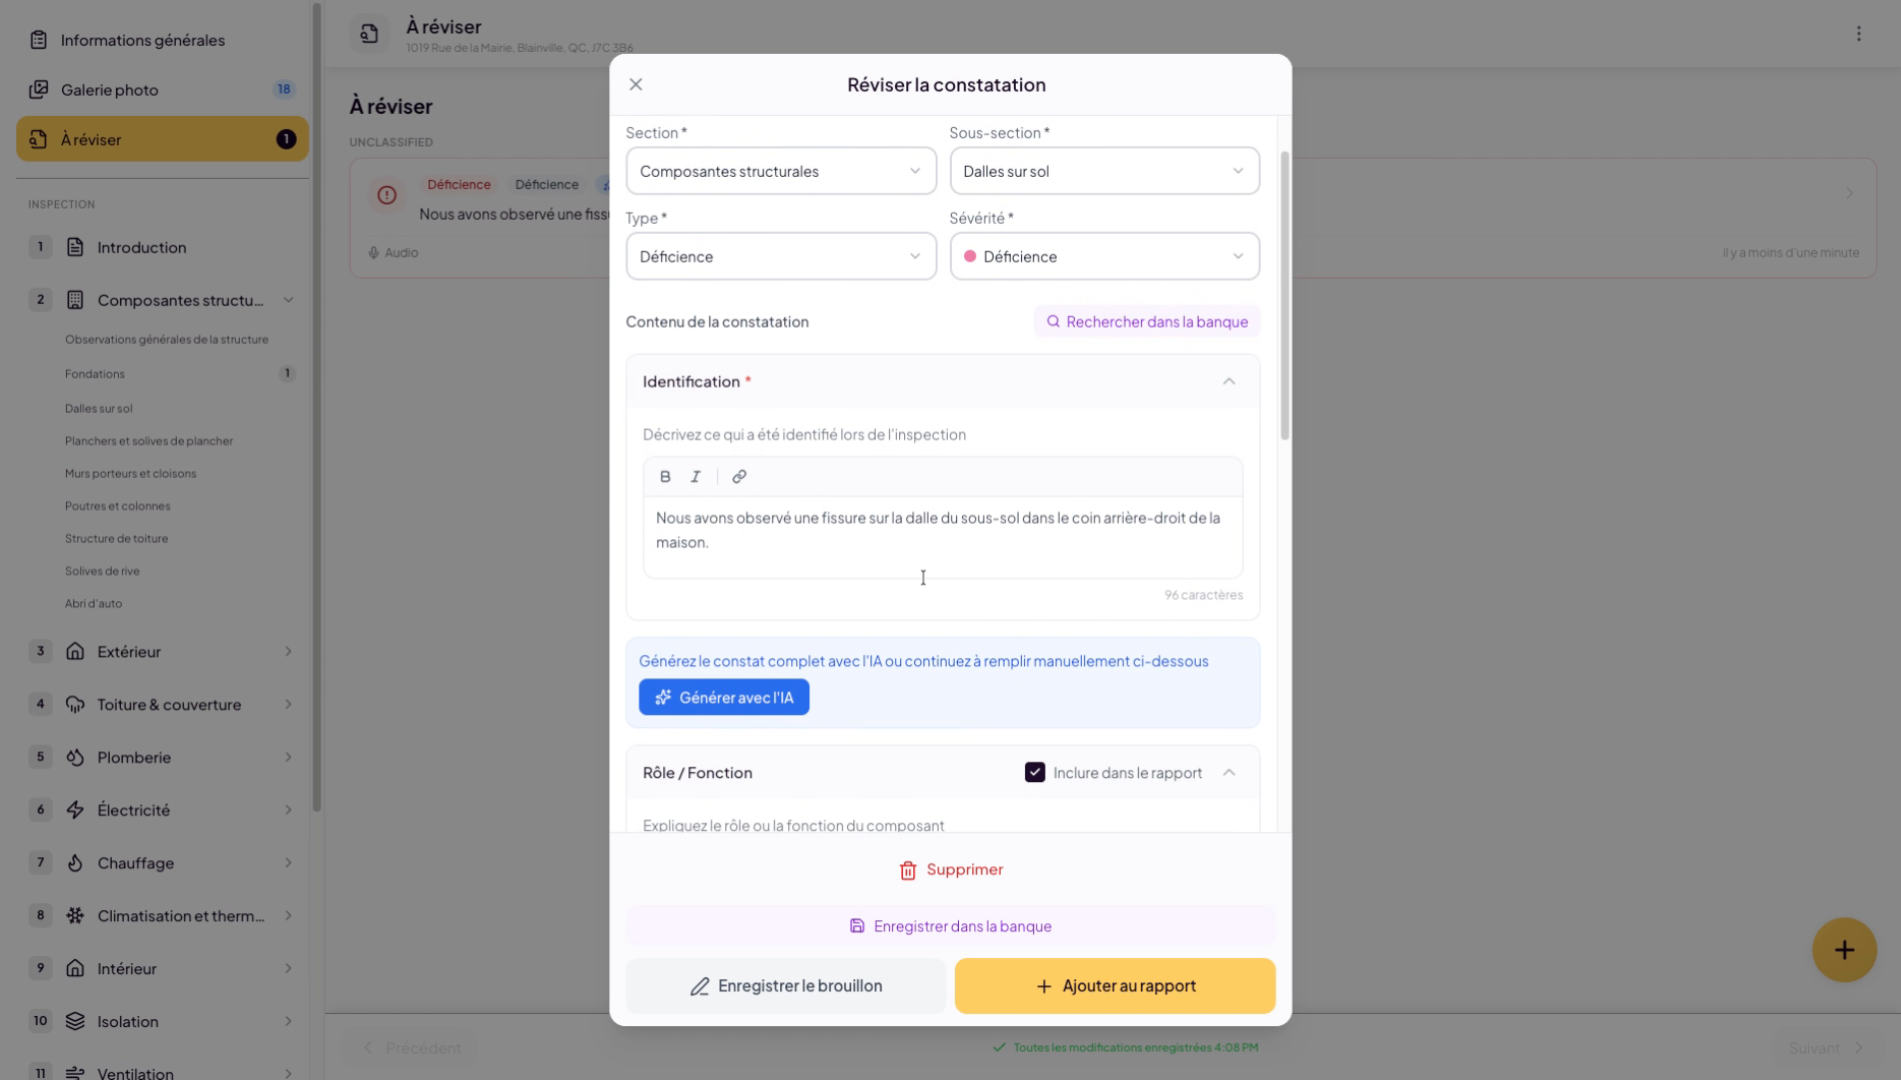
Task: Collapse the Identification section chevron
Action: (1229, 382)
